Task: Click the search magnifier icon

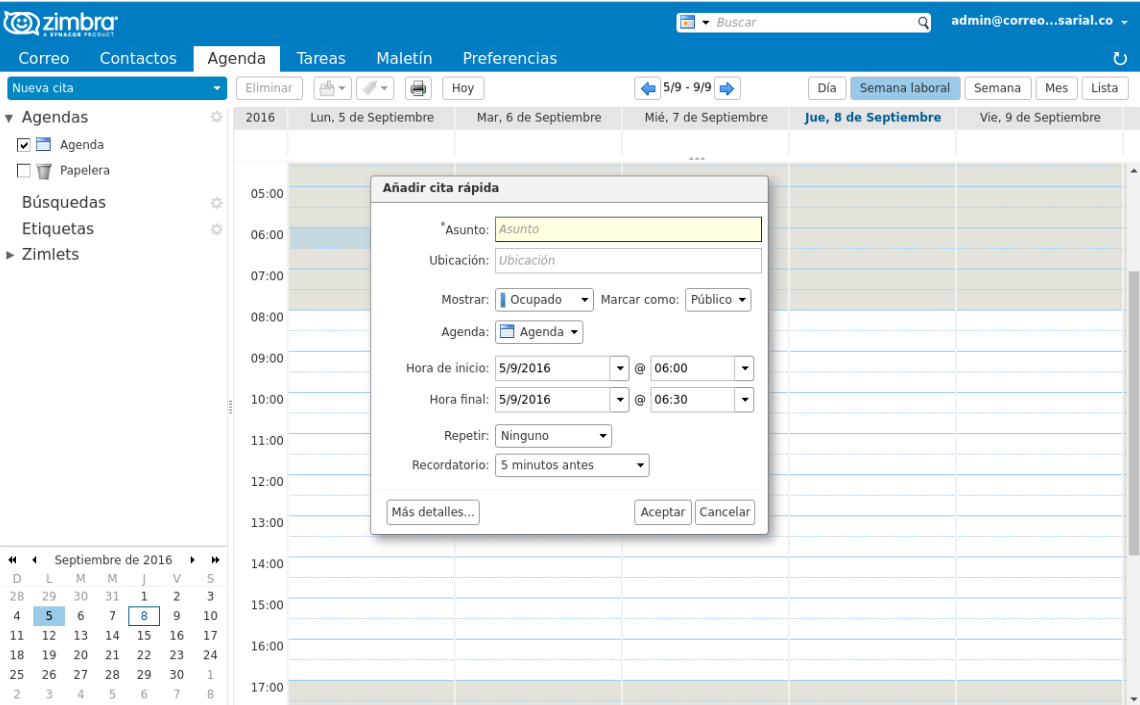Action: tap(923, 22)
